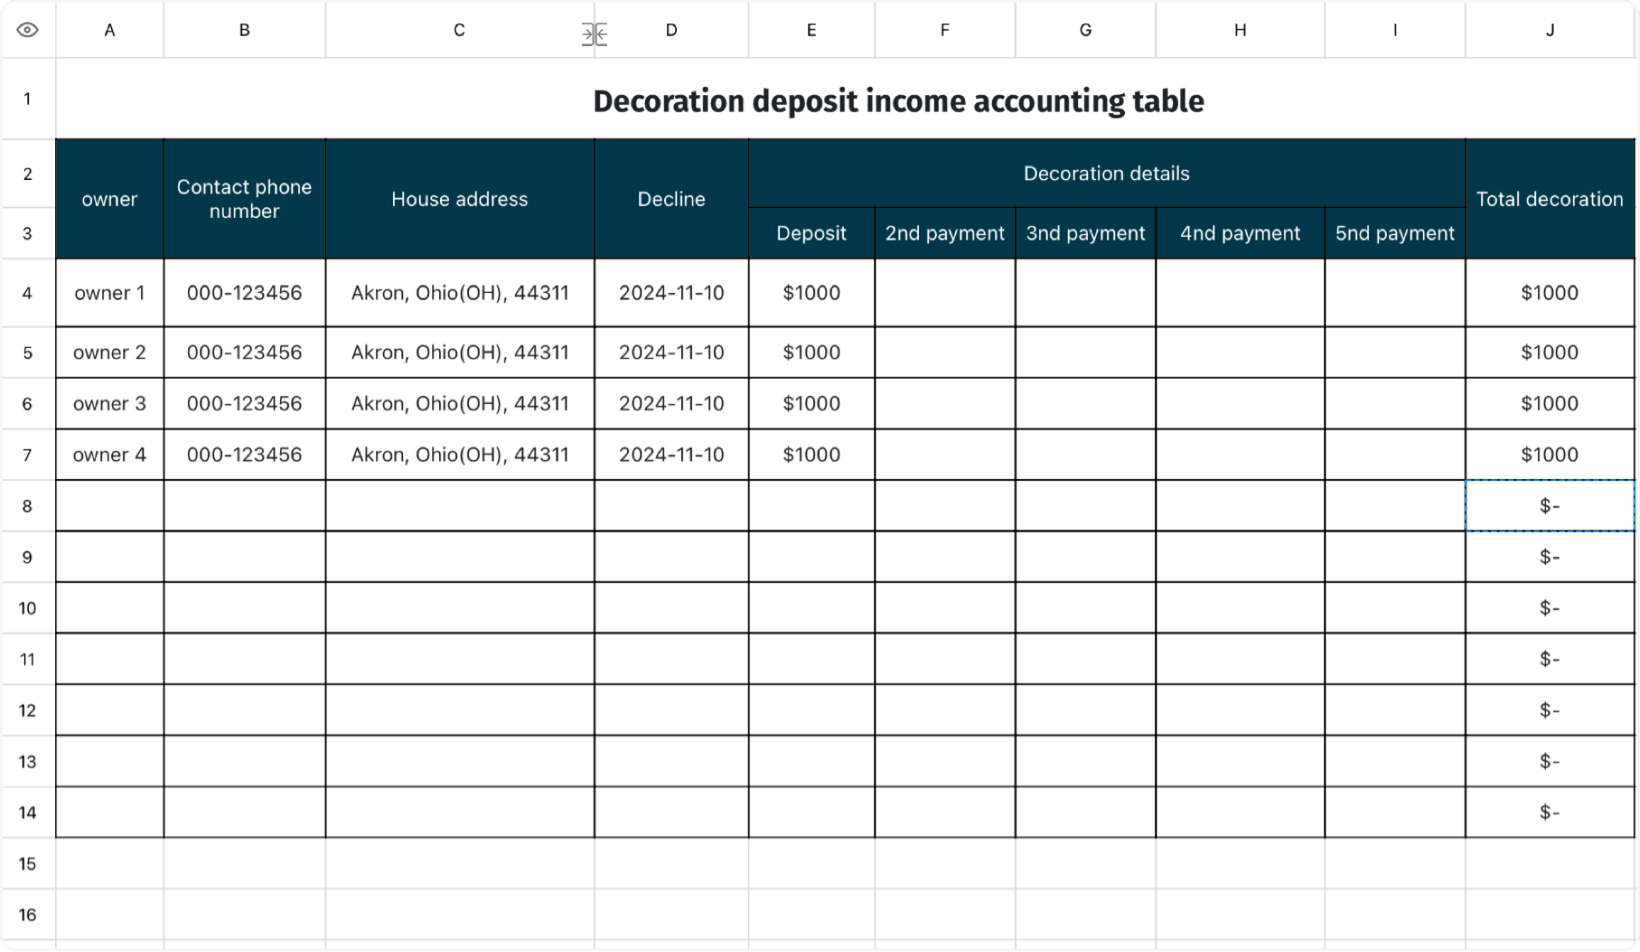Select column F header
The image size is (1640, 952).
point(945,30)
